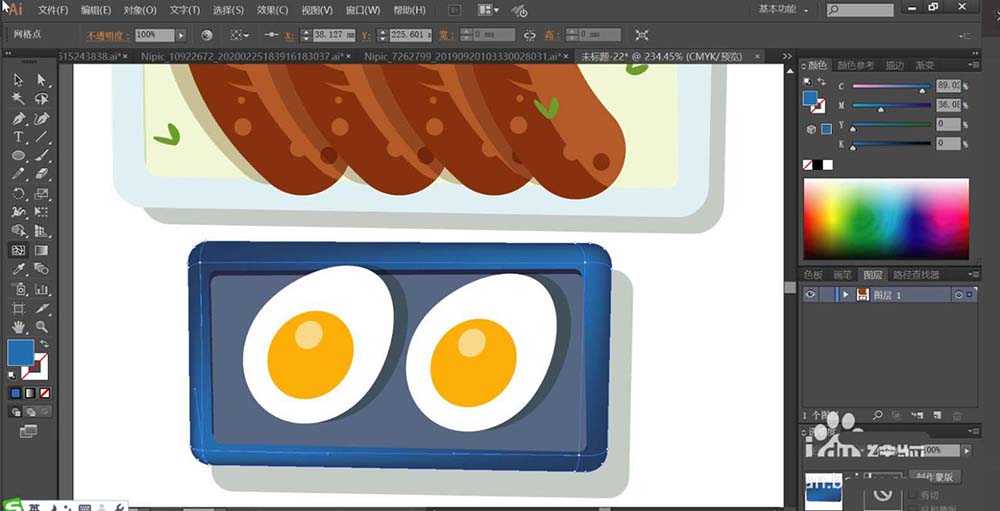Set the Gradient mode button below fill swatch
Image resolution: width=1000 pixels, height=511 pixels.
[30, 393]
